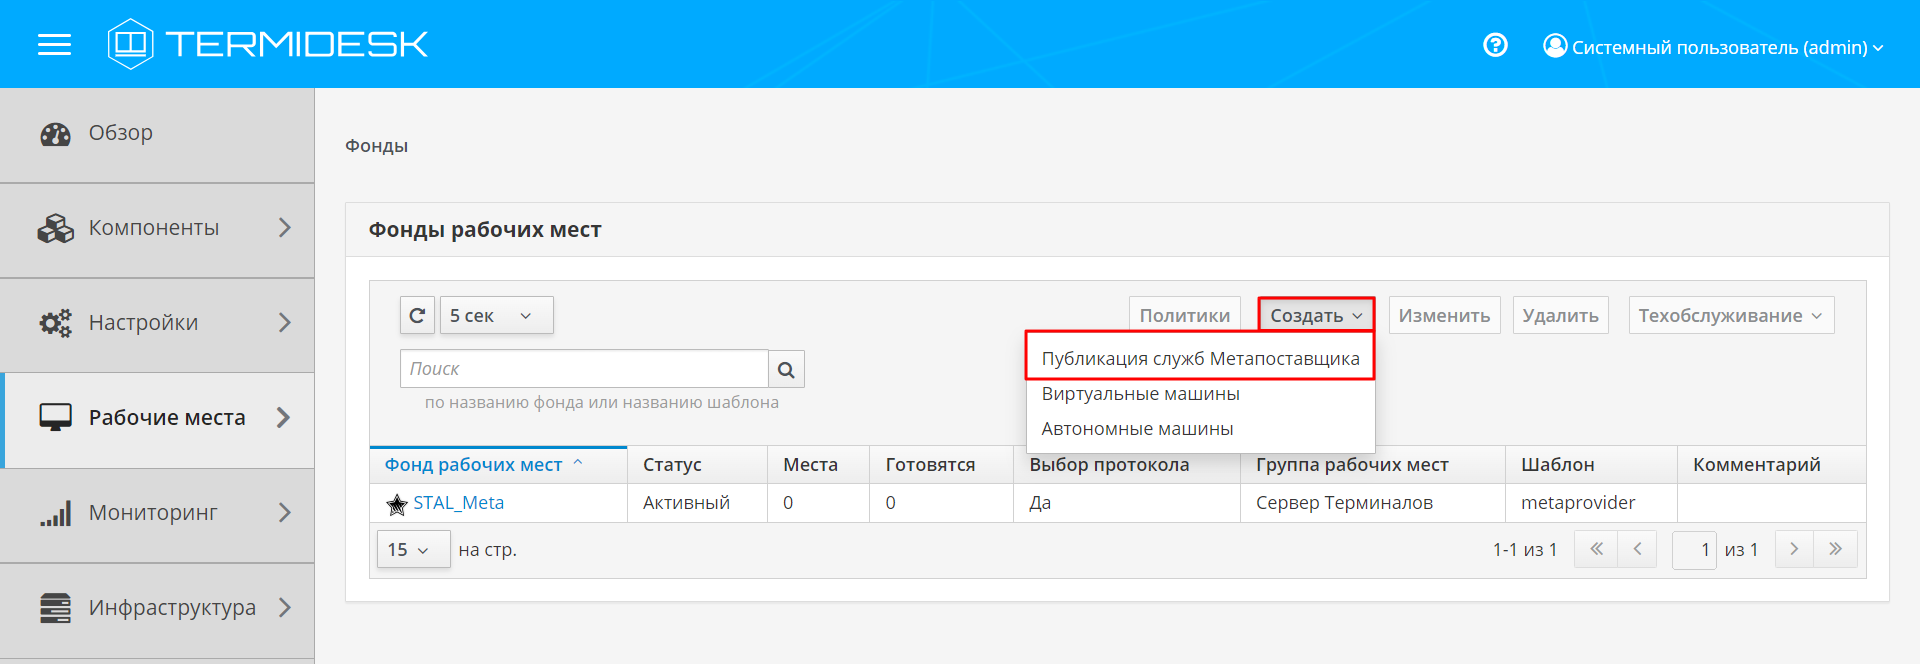The image size is (1920, 664).
Task: Click the Удалить button
Action: pos(1560,315)
